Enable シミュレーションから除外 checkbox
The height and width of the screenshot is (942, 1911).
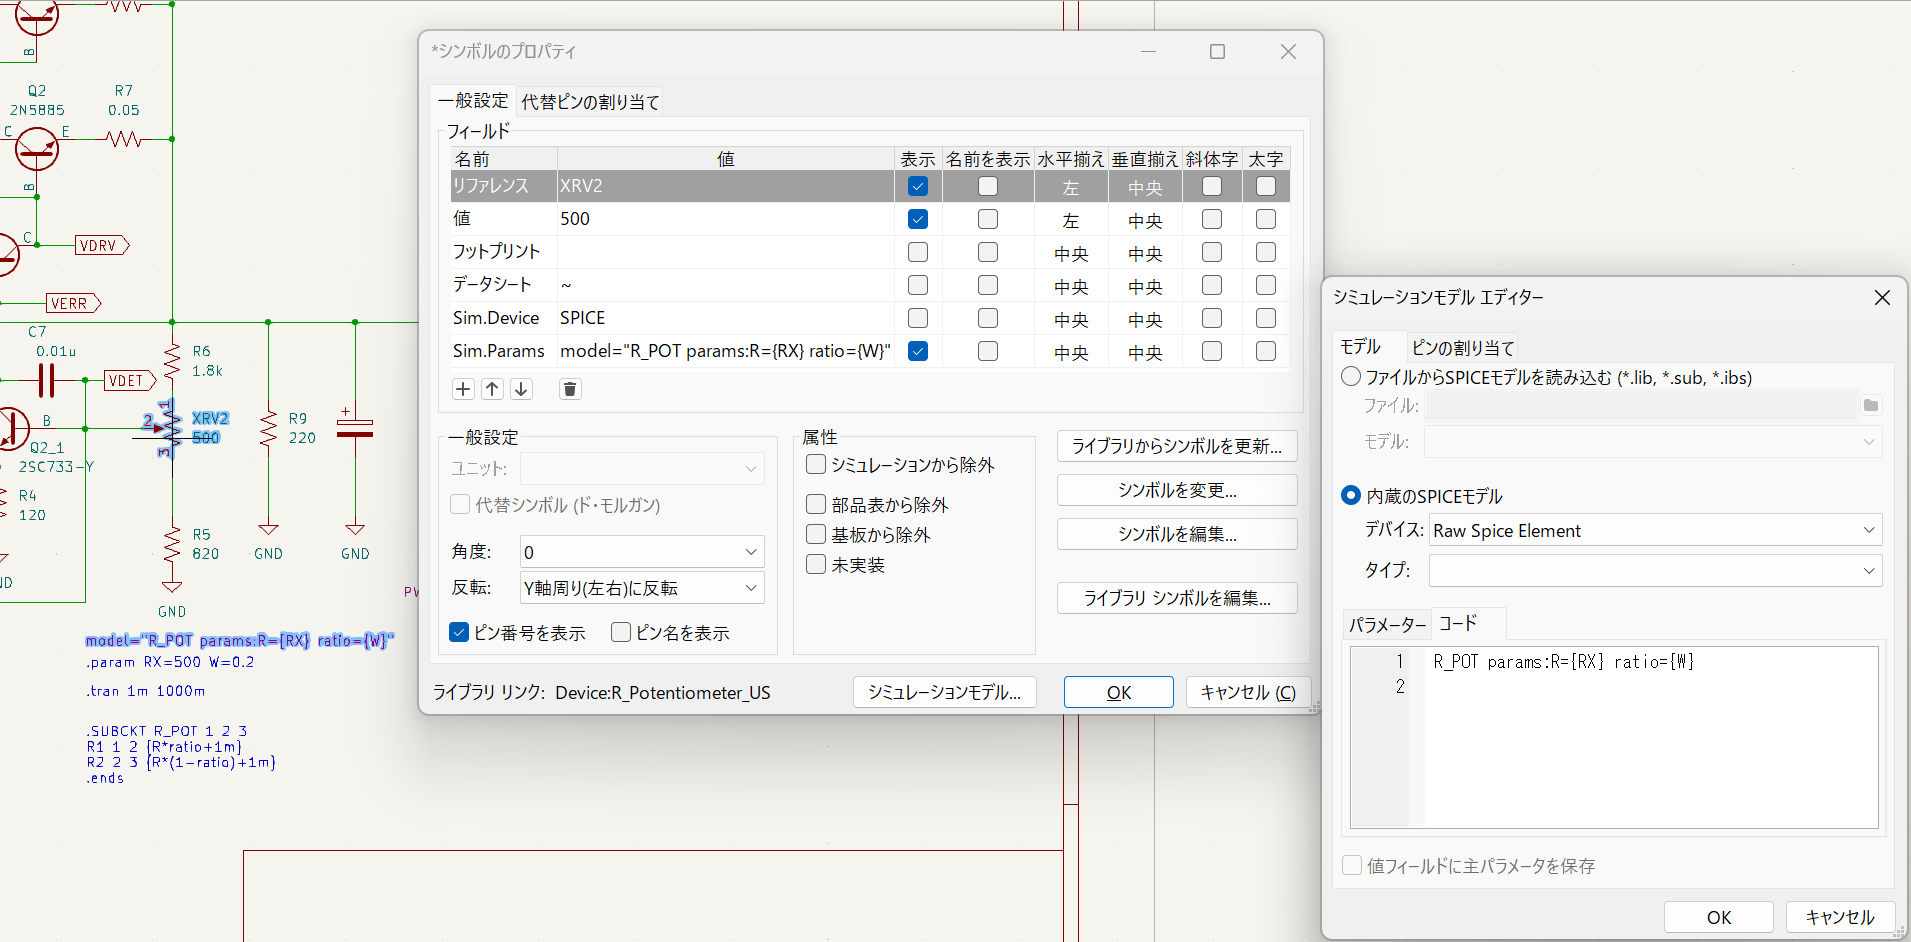(x=816, y=464)
